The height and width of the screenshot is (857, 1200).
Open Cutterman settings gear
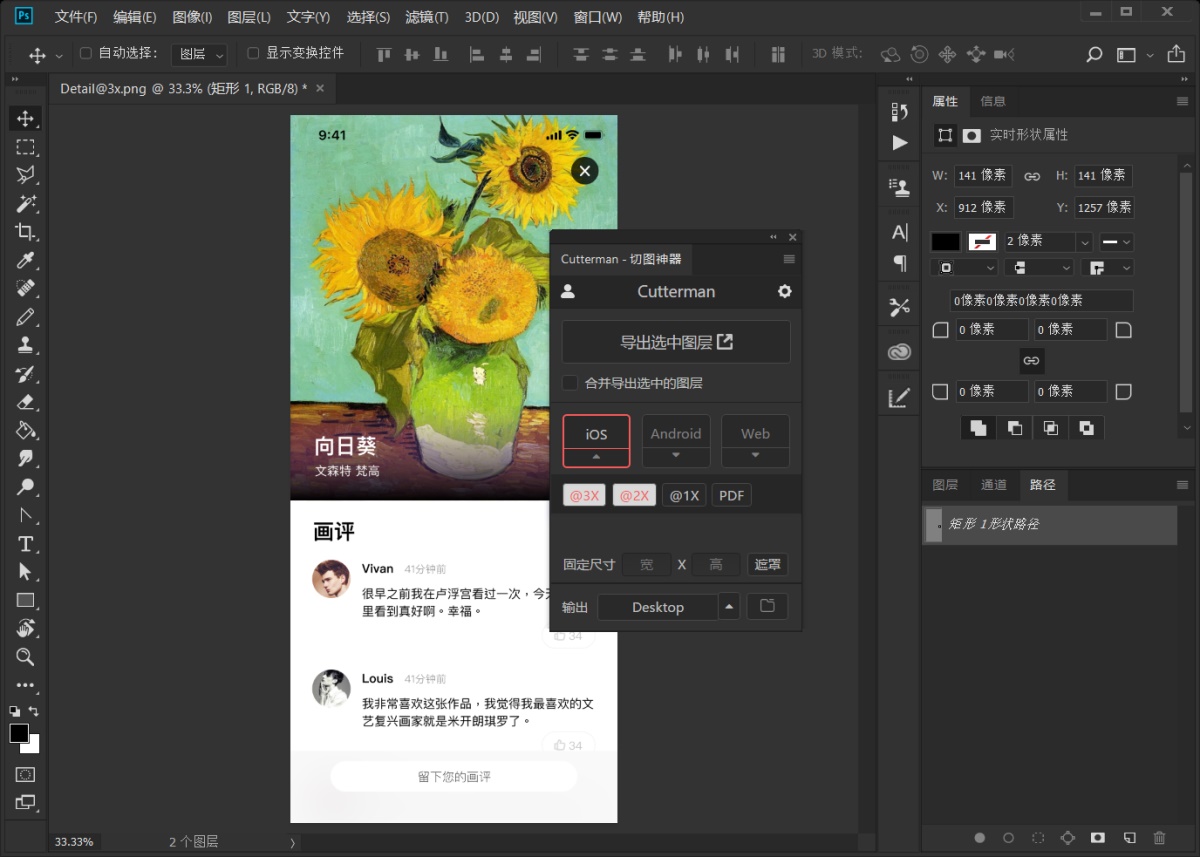pyautogui.click(x=784, y=291)
